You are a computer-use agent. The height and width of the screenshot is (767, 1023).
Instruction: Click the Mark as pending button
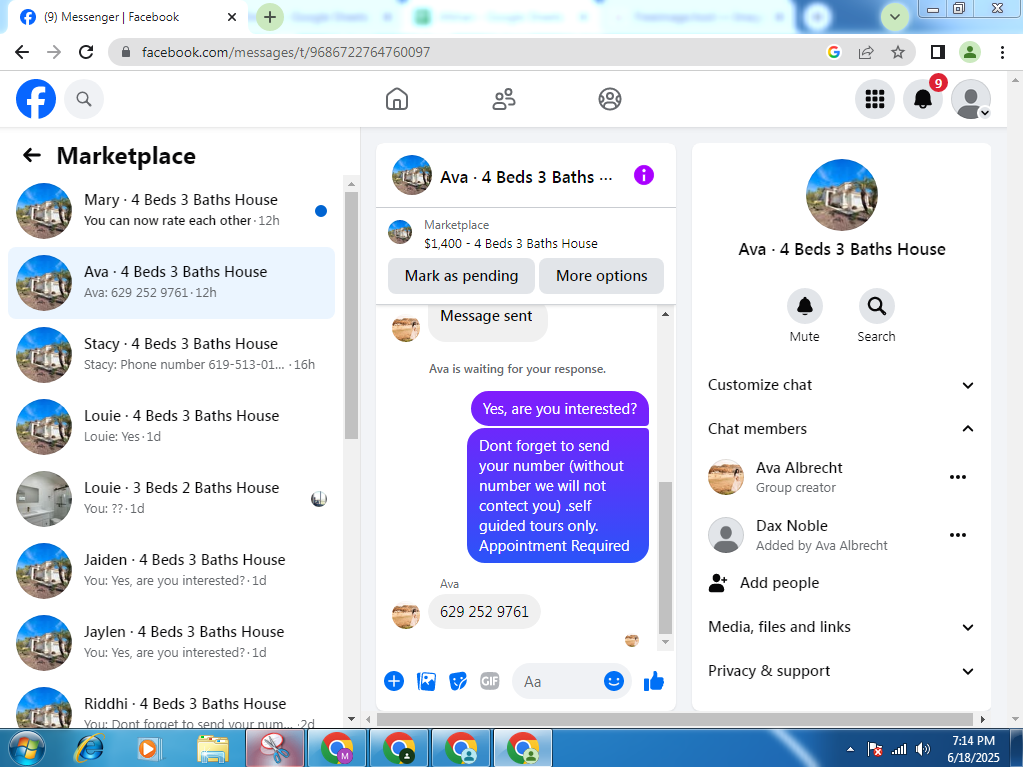(x=461, y=276)
